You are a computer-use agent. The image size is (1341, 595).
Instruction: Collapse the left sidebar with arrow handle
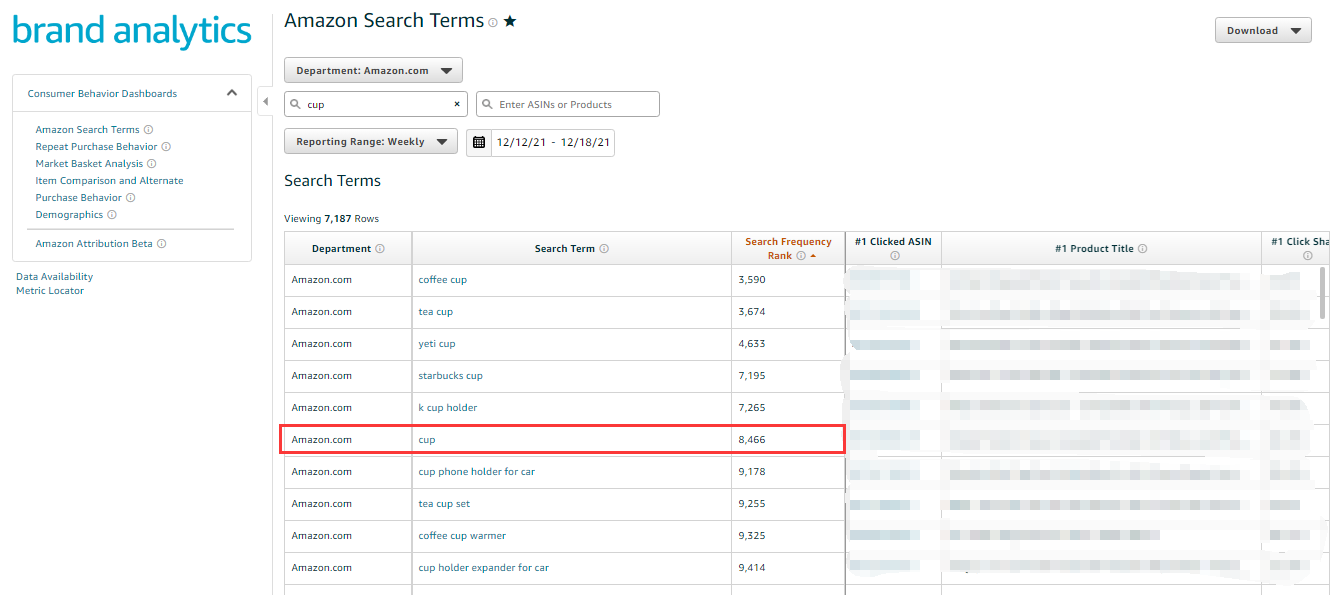pos(265,102)
